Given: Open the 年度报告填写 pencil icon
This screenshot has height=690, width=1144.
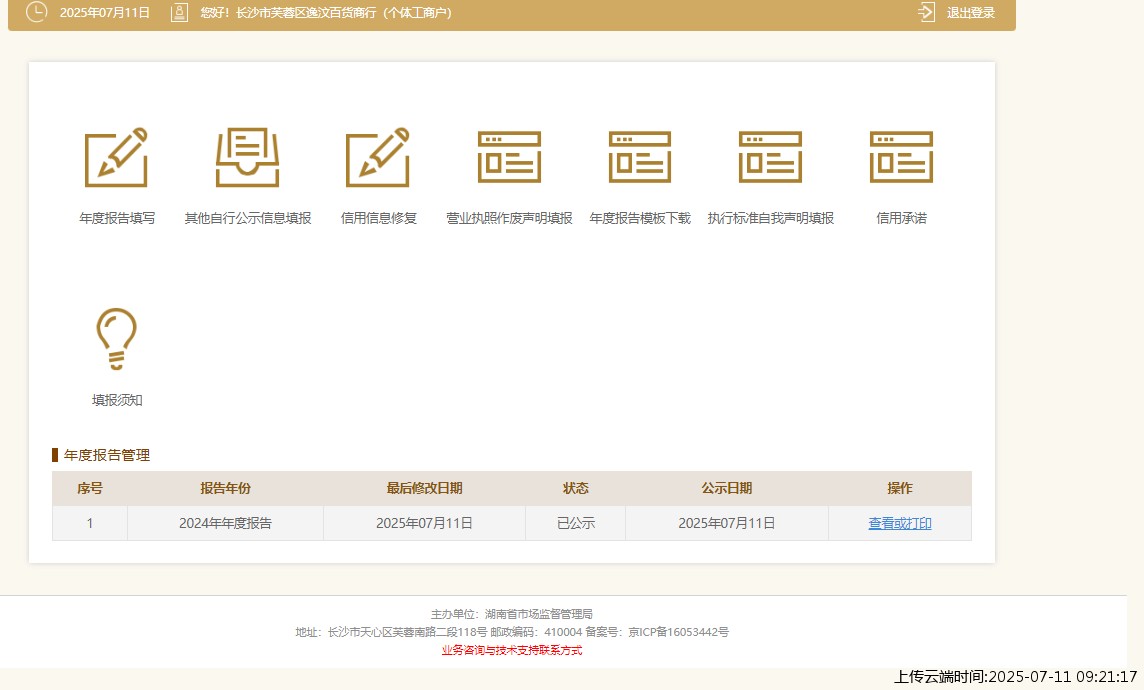Looking at the screenshot, I should 116,158.
